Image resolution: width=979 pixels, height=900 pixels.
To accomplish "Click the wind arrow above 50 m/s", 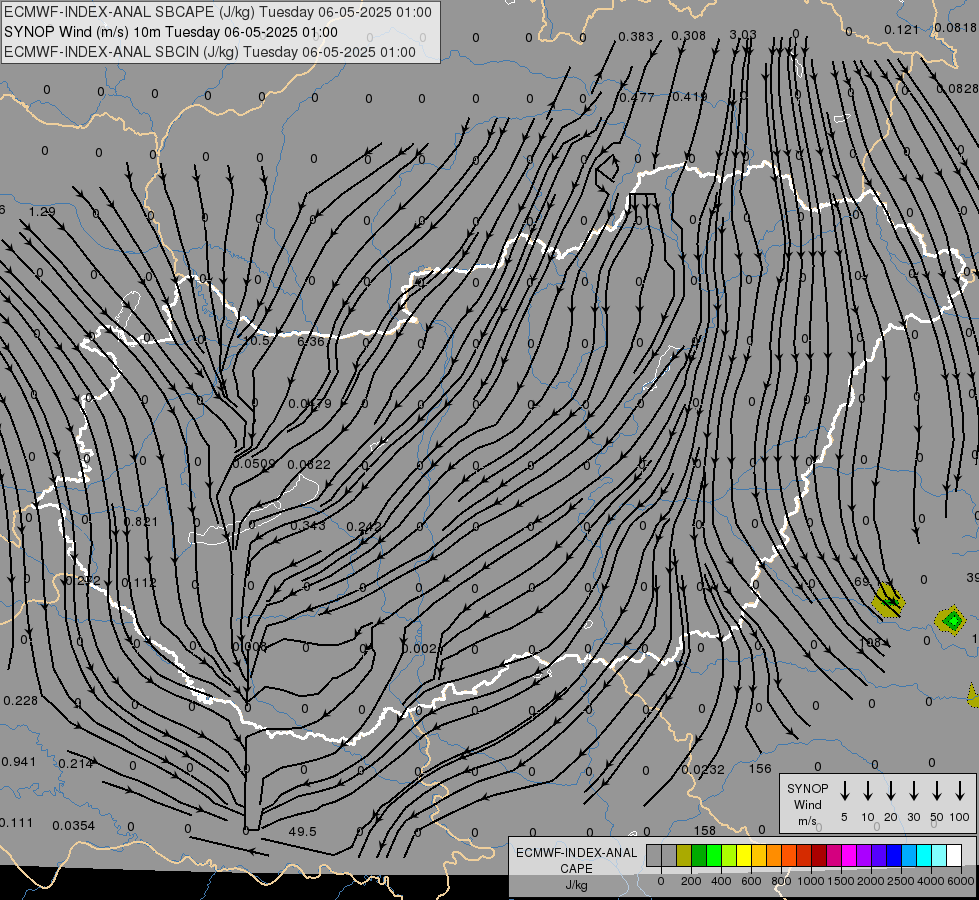I will coord(937,791).
